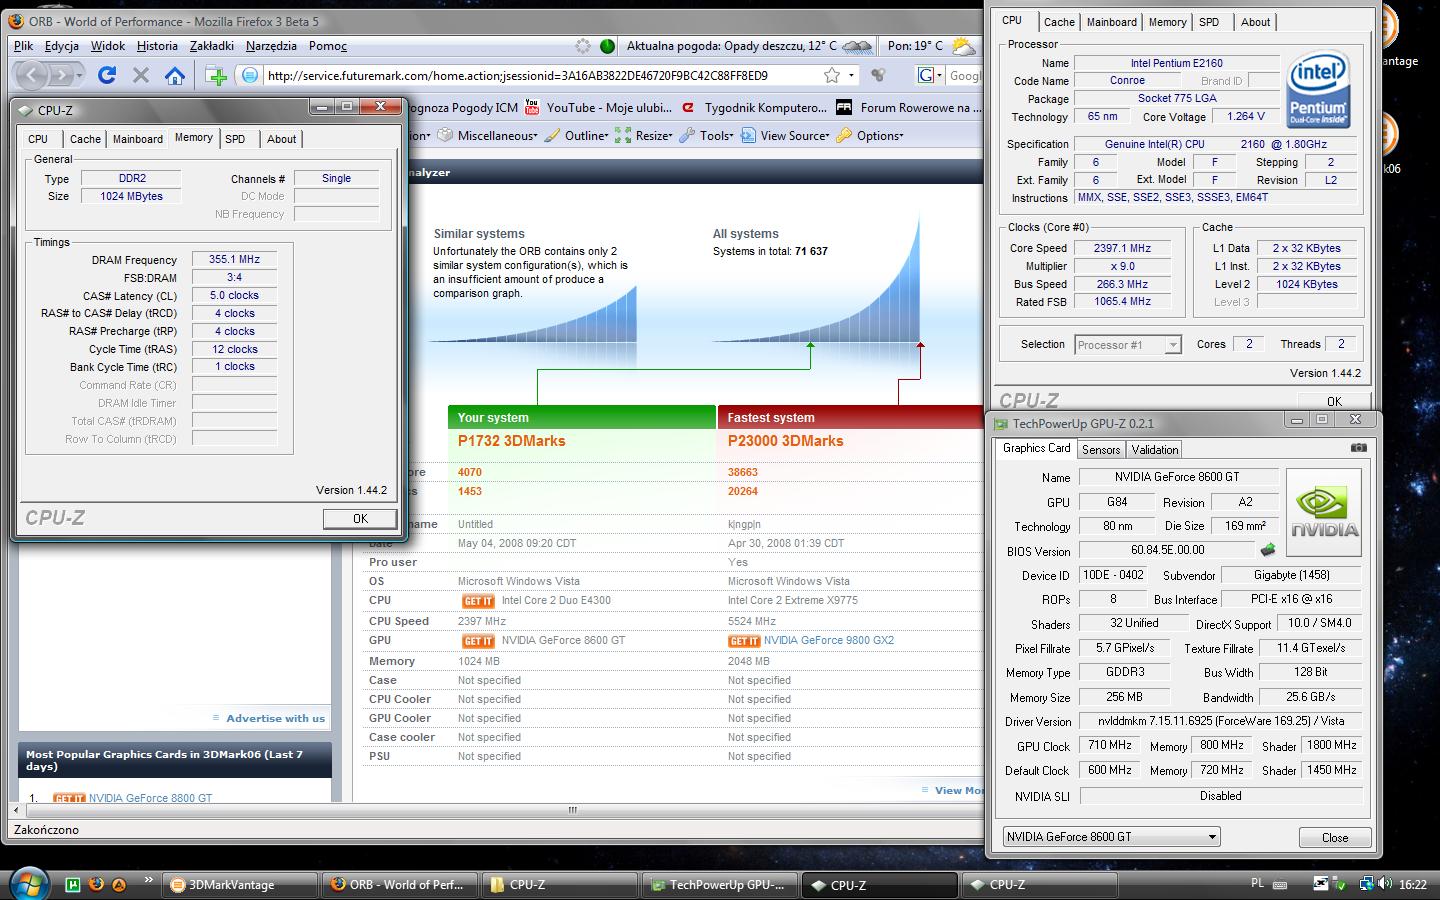This screenshot has width=1440, height=900.
Task: Open Cache tab in processor CPU-Z window
Action: click(1059, 22)
